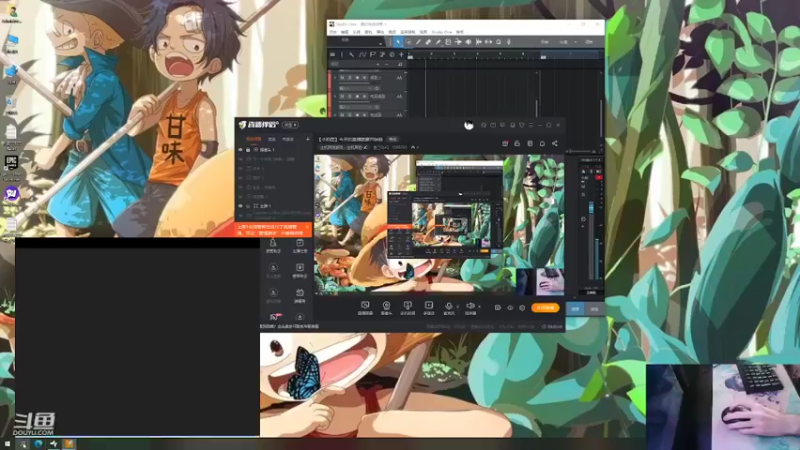This screenshot has width=800, height=450.
Task: Switch to third scene tab in streaming app
Action: pyautogui.click(x=288, y=139)
